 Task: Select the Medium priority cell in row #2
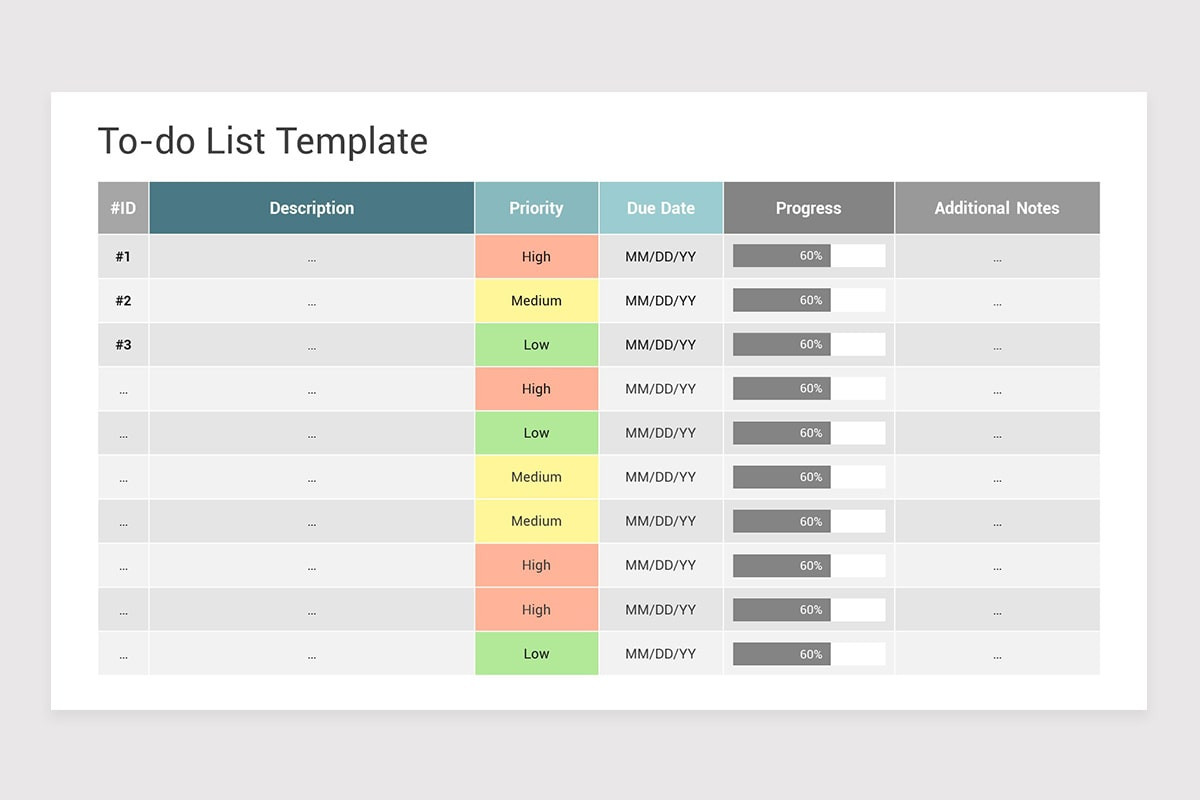pyautogui.click(x=536, y=300)
